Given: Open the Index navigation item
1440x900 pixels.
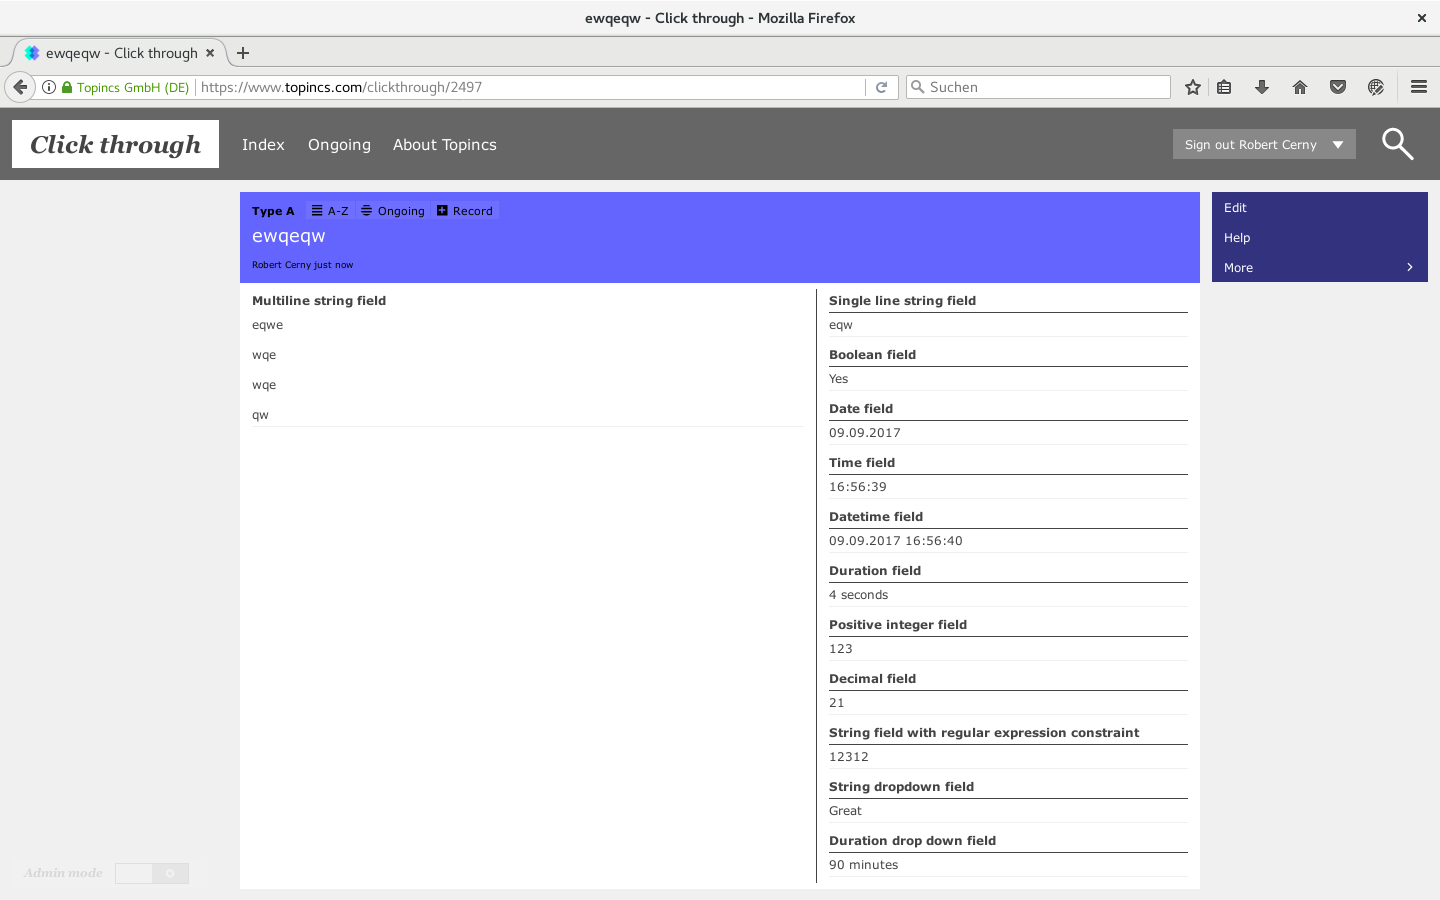Looking at the screenshot, I should (x=263, y=144).
